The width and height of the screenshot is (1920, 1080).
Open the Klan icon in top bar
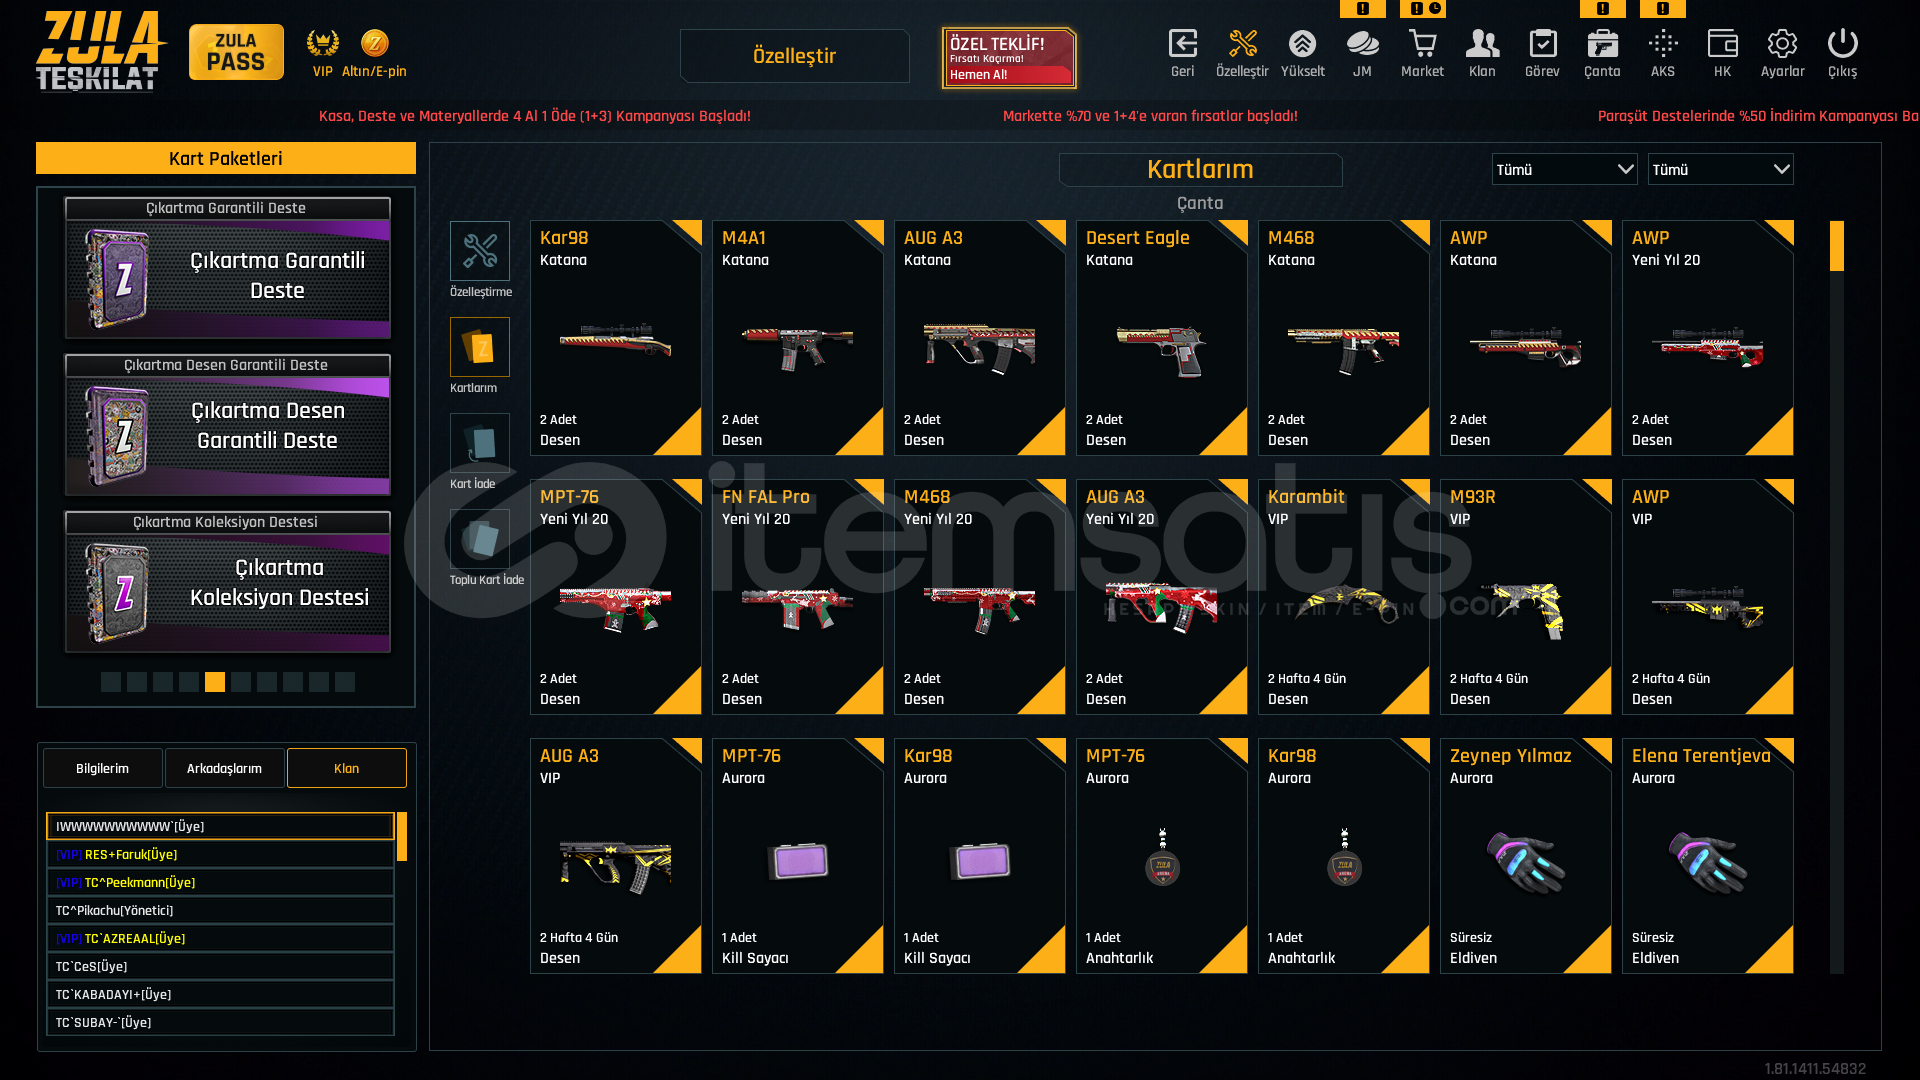pyautogui.click(x=1482, y=44)
